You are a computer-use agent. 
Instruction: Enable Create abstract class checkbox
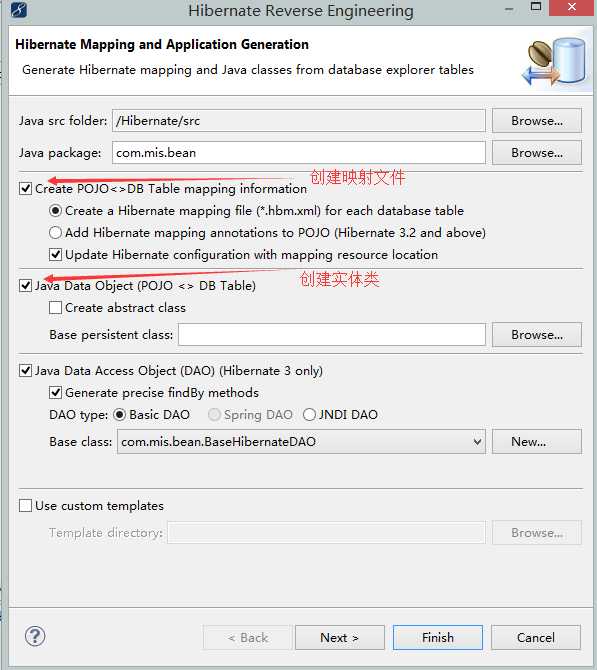point(55,308)
